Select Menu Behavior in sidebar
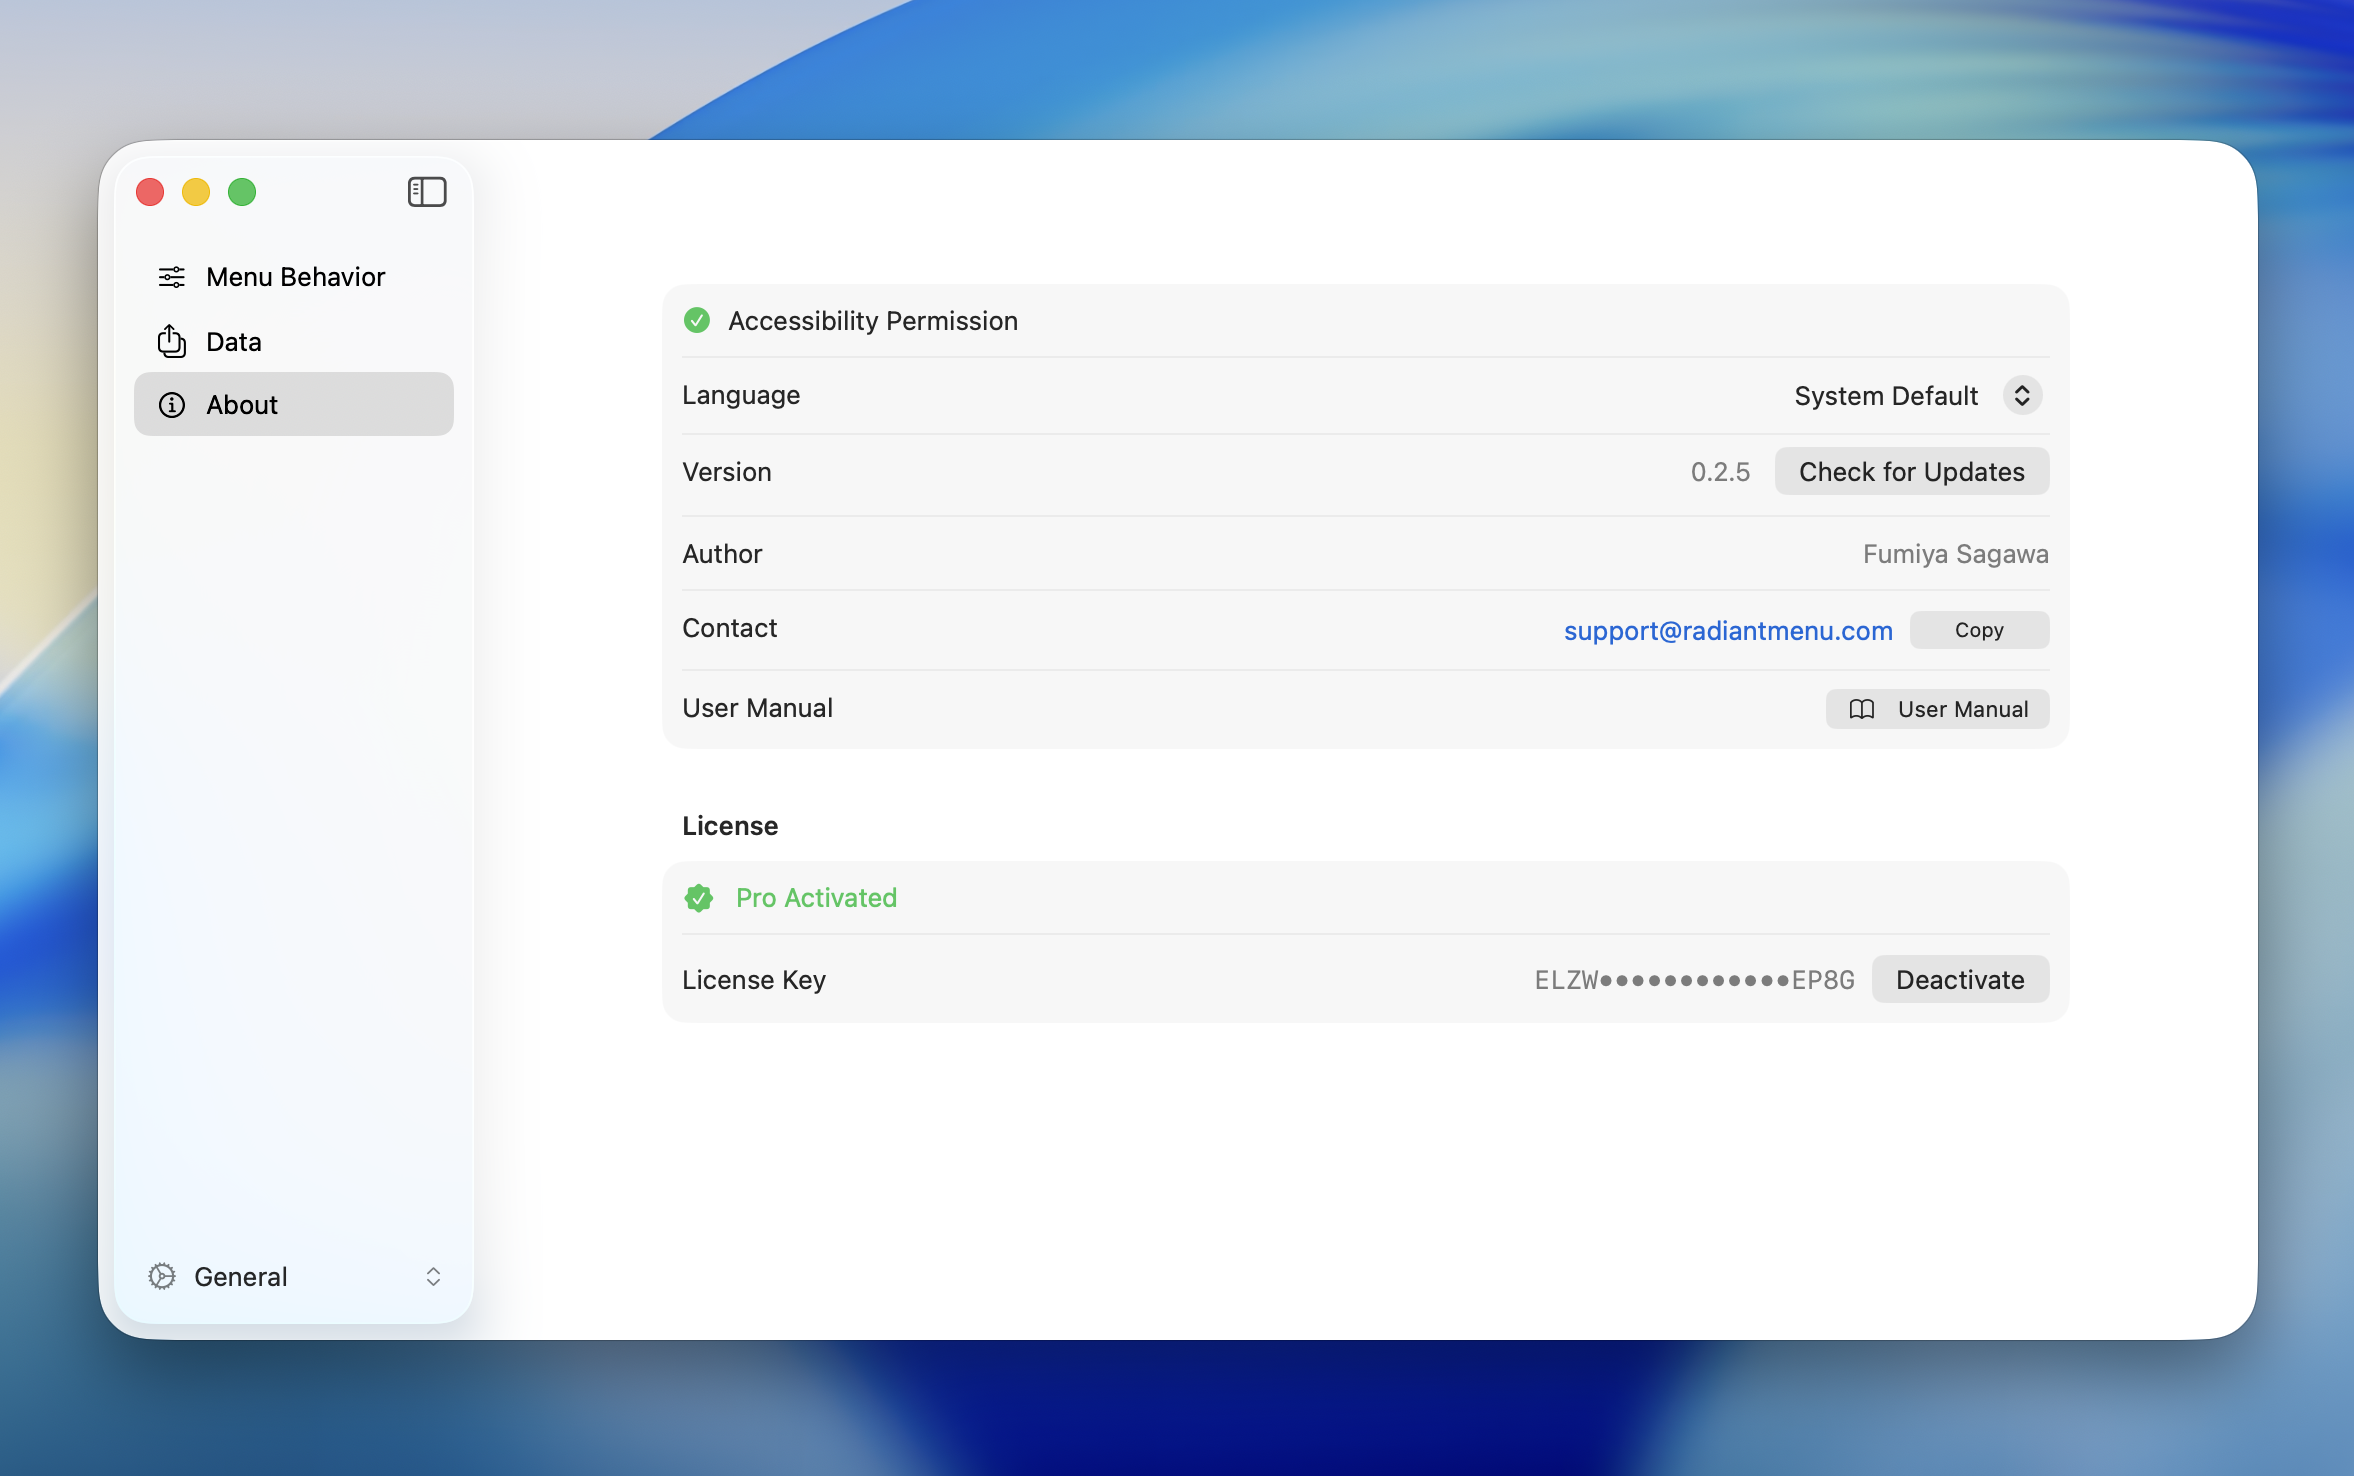2354x1476 pixels. coord(295,277)
